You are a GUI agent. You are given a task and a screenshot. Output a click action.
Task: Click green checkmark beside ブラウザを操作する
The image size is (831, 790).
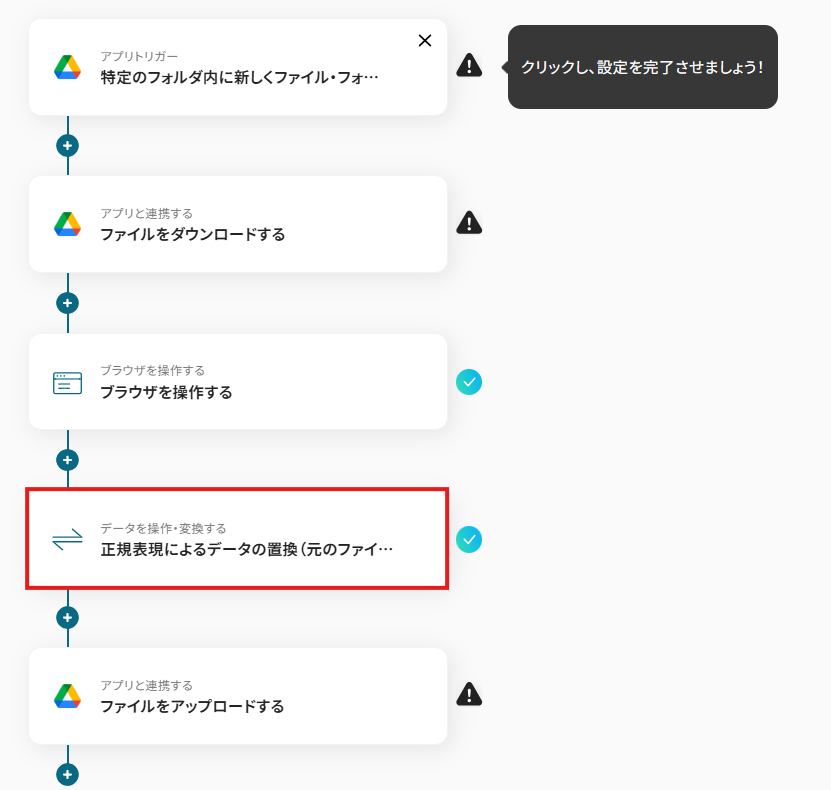pyautogui.click(x=469, y=382)
